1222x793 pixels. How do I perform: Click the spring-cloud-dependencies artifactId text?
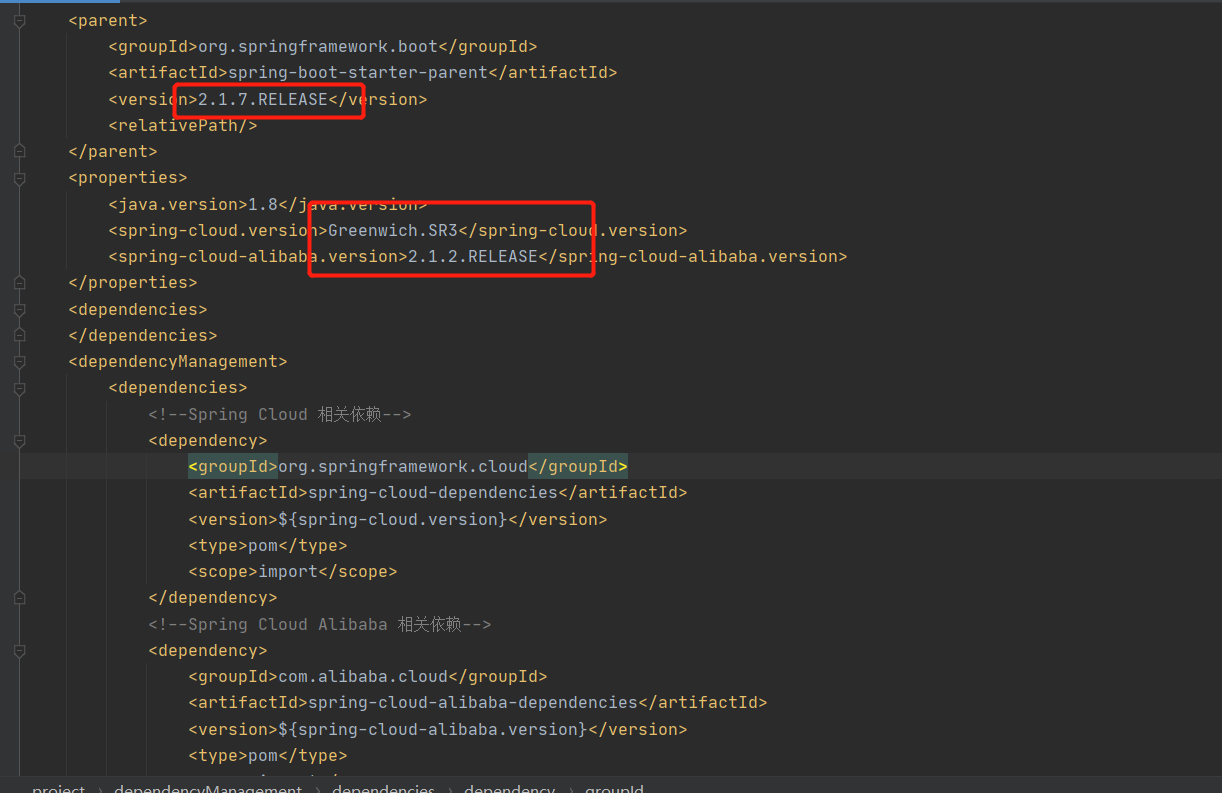click(433, 492)
